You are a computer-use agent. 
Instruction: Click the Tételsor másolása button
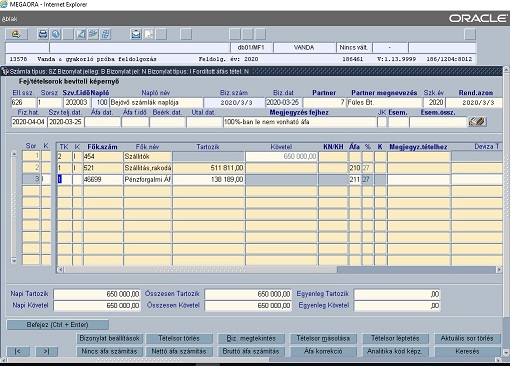(x=323, y=338)
